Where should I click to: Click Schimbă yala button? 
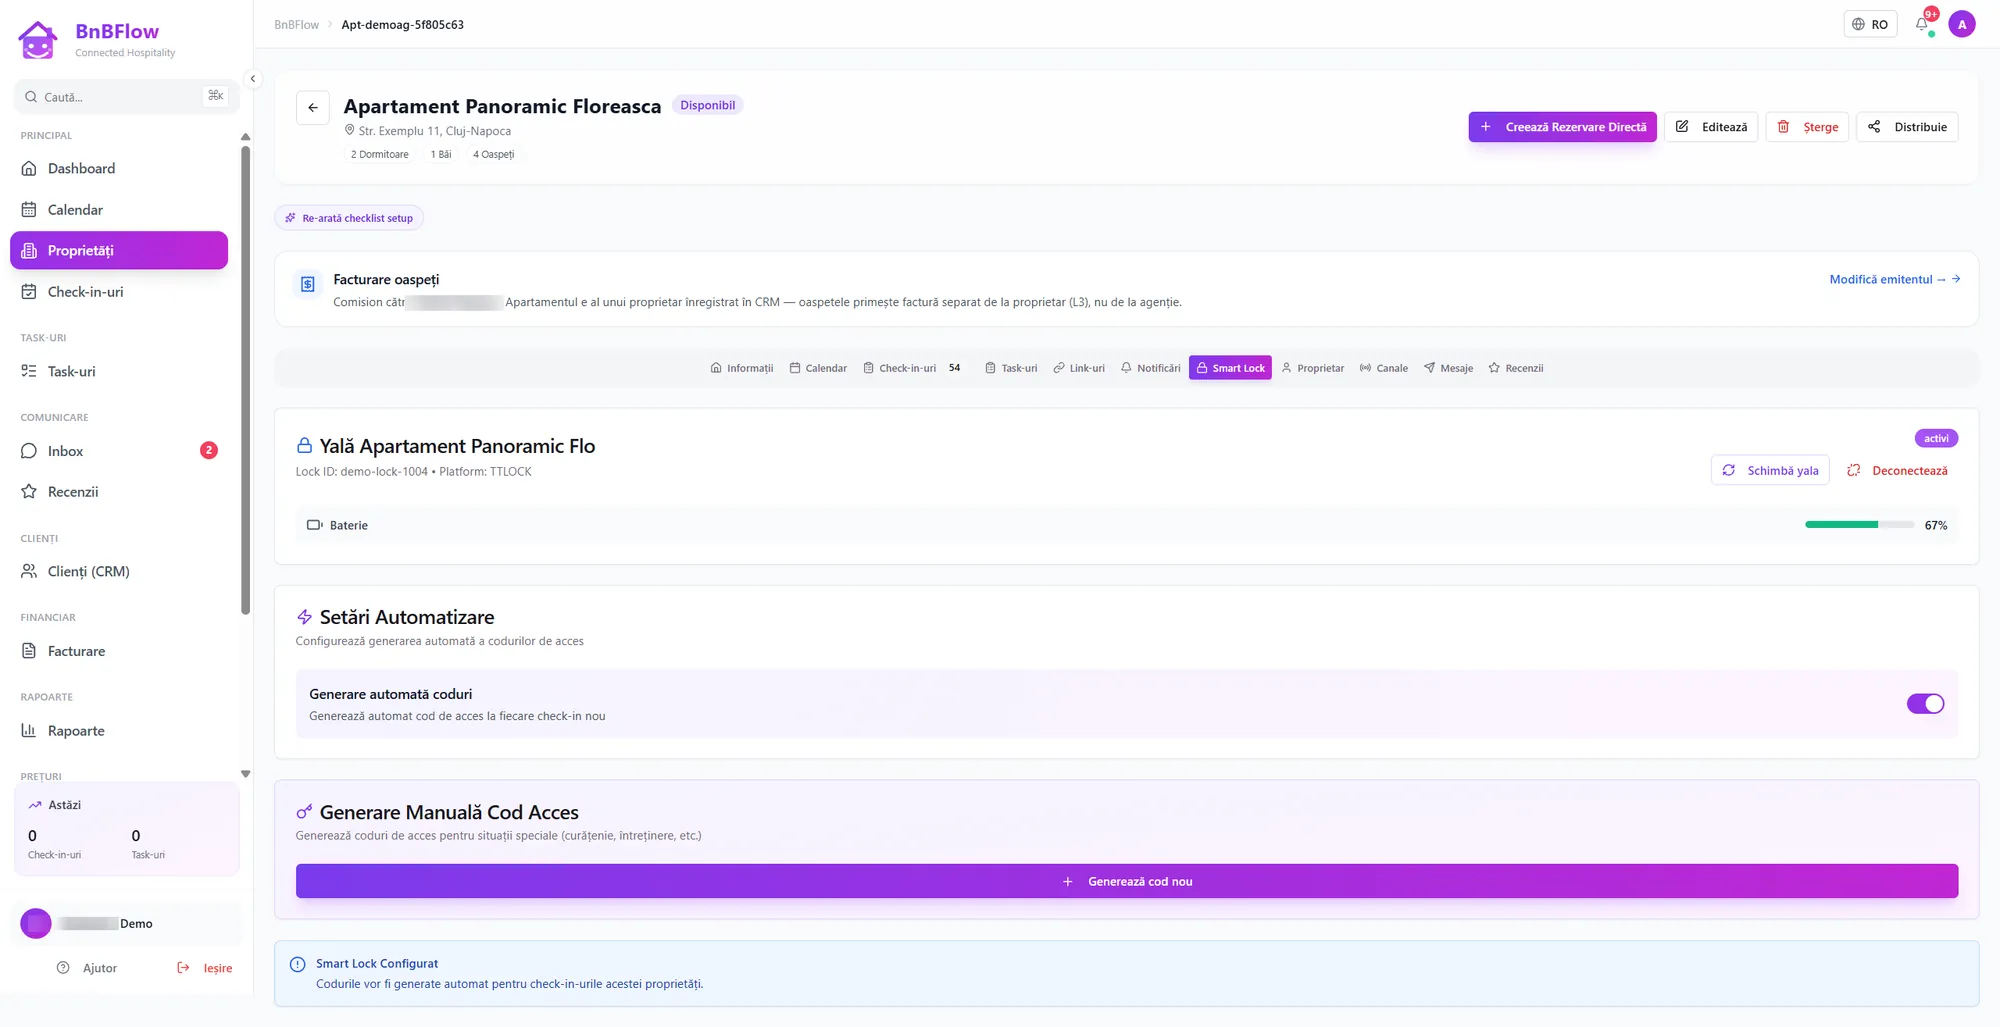click(x=1770, y=471)
